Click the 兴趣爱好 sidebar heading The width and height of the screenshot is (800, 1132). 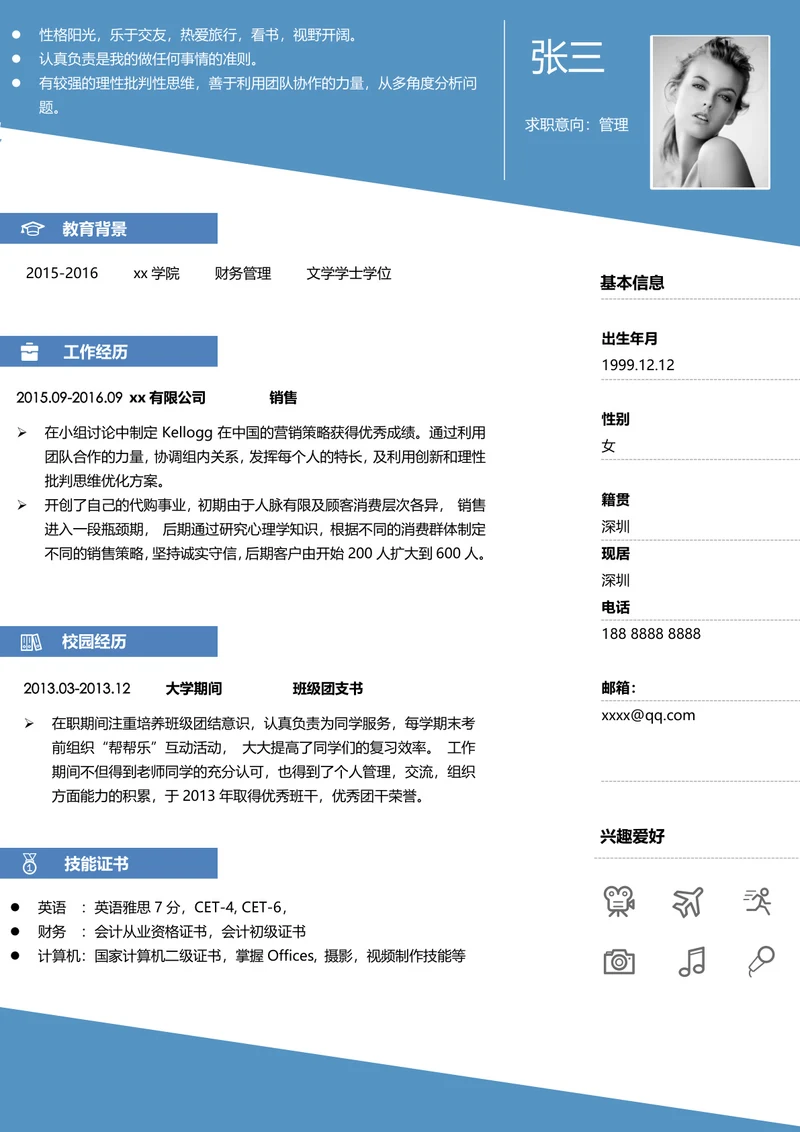click(x=632, y=836)
